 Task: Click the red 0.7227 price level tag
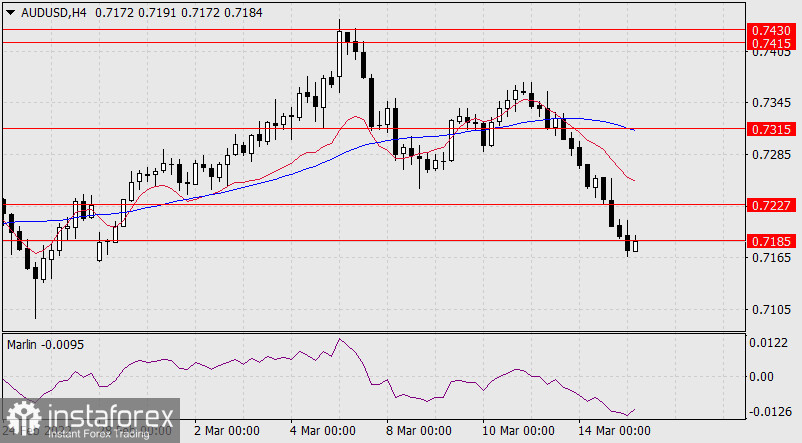(x=772, y=204)
